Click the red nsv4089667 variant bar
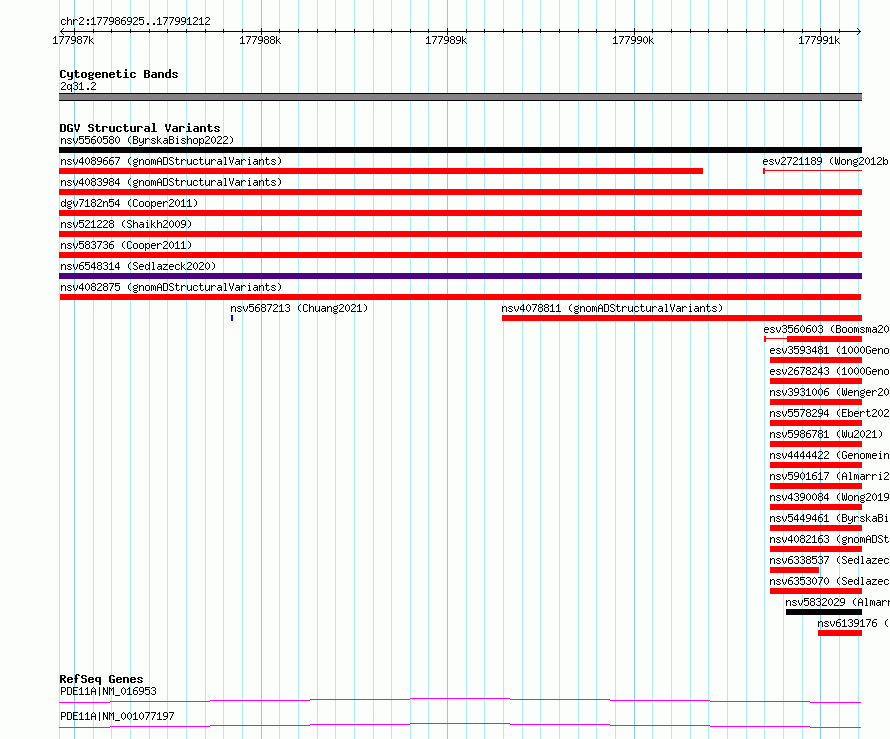The image size is (890, 739). tap(381, 171)
